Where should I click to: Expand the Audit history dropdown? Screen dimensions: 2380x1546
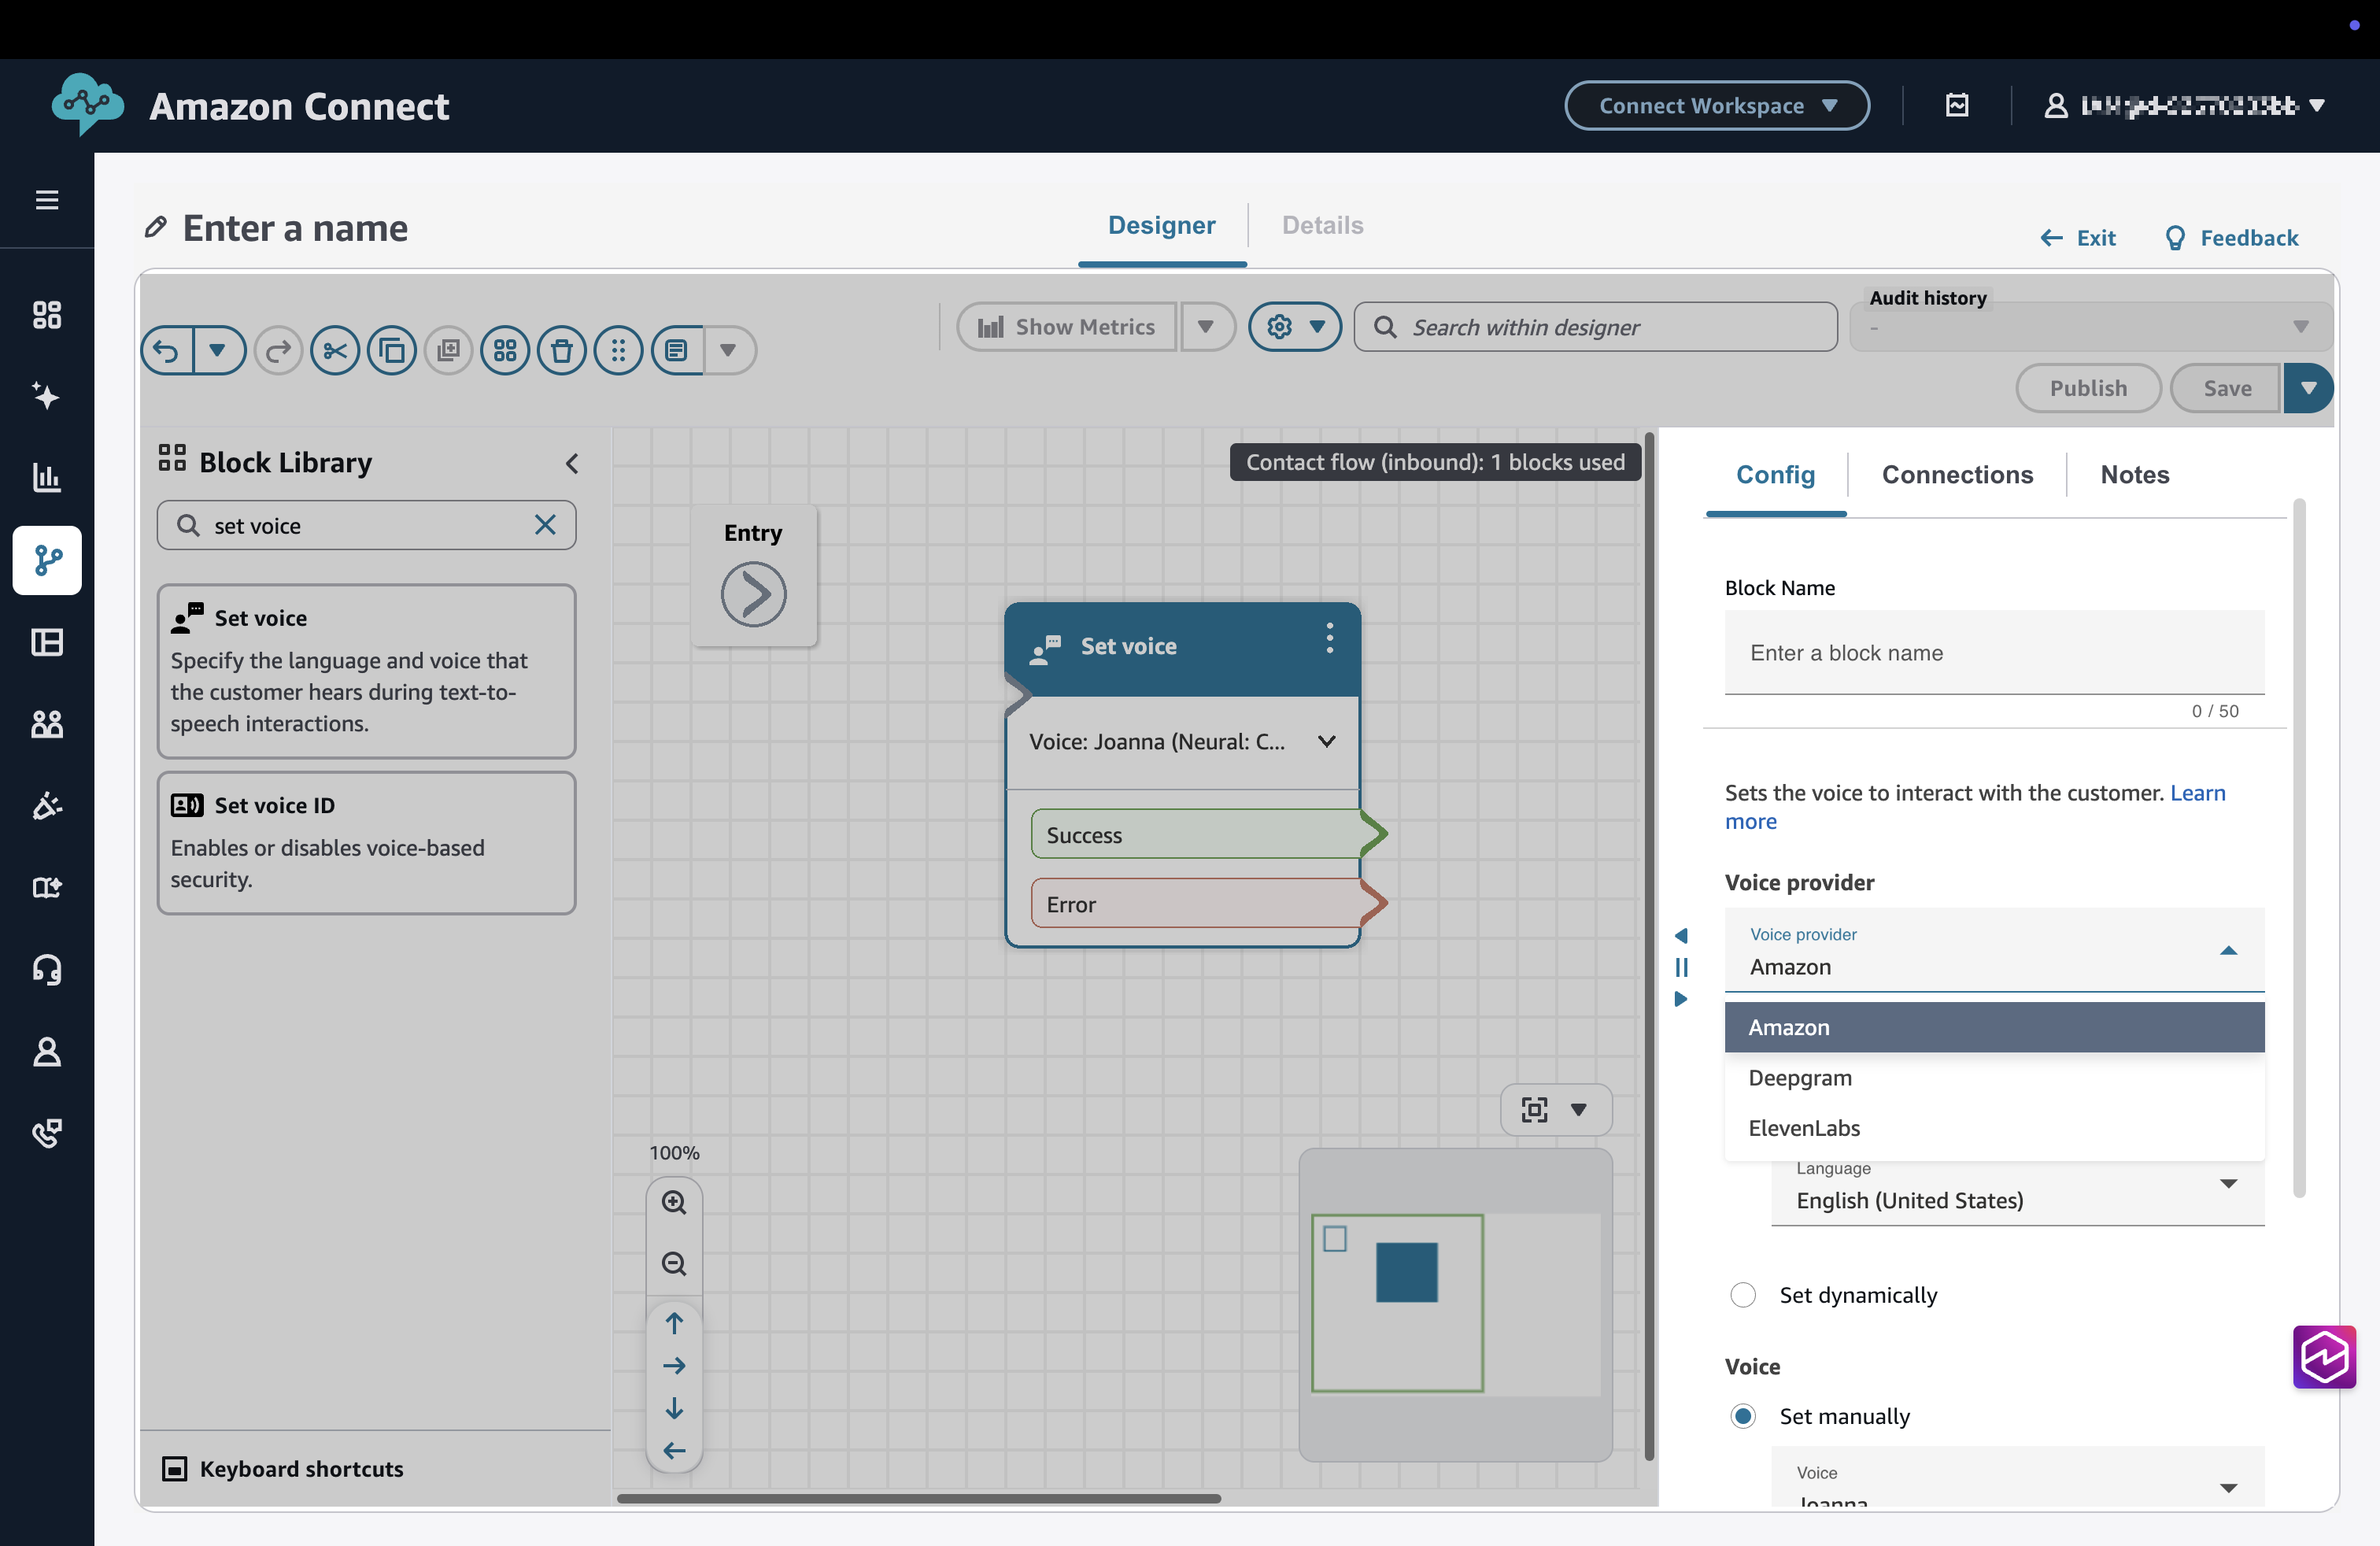tap(2301, 326)
